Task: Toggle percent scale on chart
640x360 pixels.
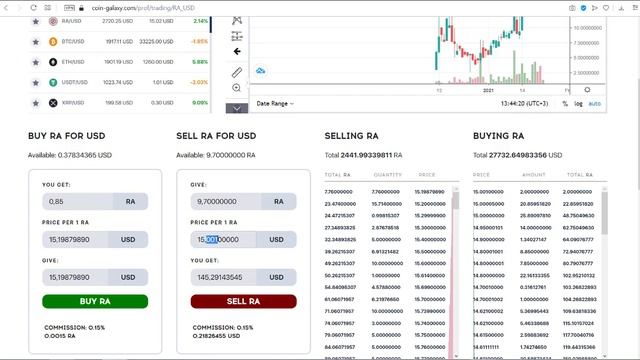Action: pos(565,104)
